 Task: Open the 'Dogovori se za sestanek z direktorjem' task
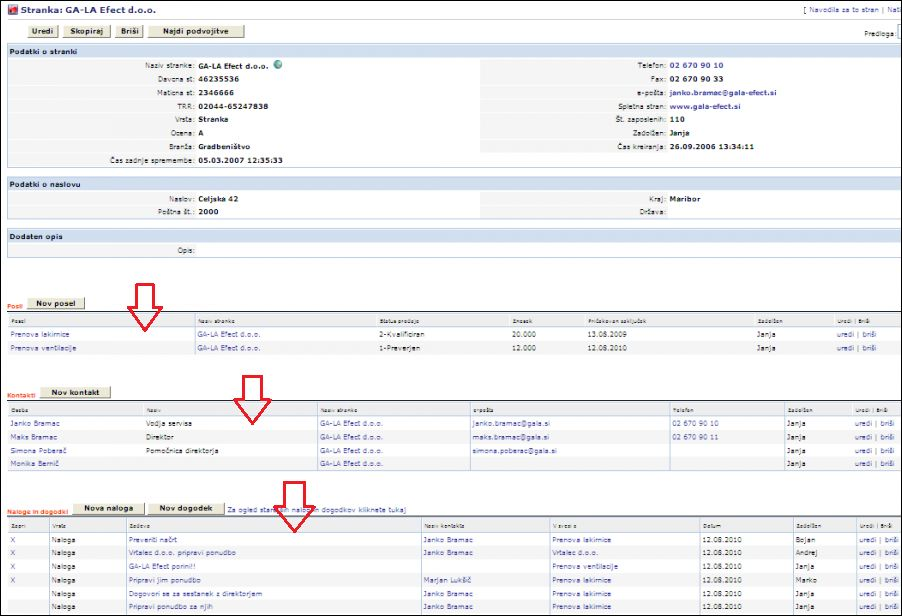195,593
